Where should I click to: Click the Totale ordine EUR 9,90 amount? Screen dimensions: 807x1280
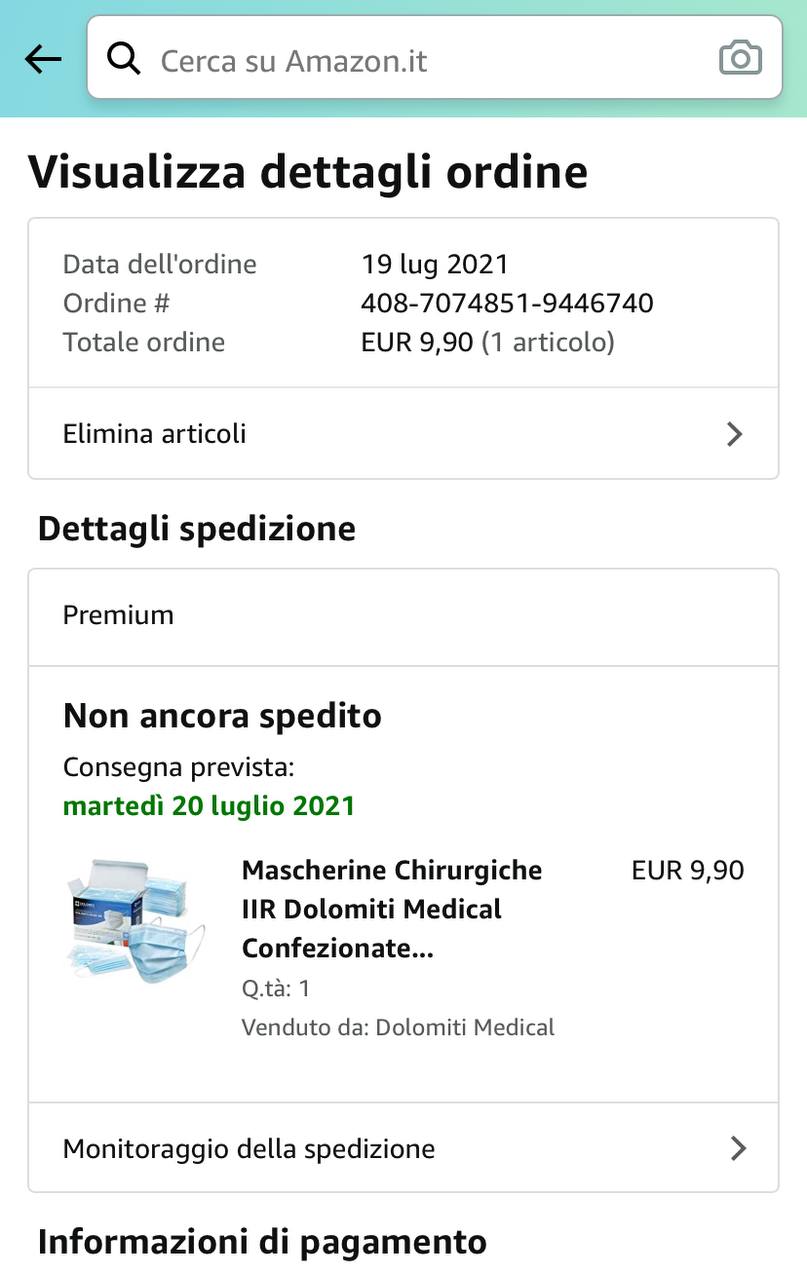coord(417,342)
